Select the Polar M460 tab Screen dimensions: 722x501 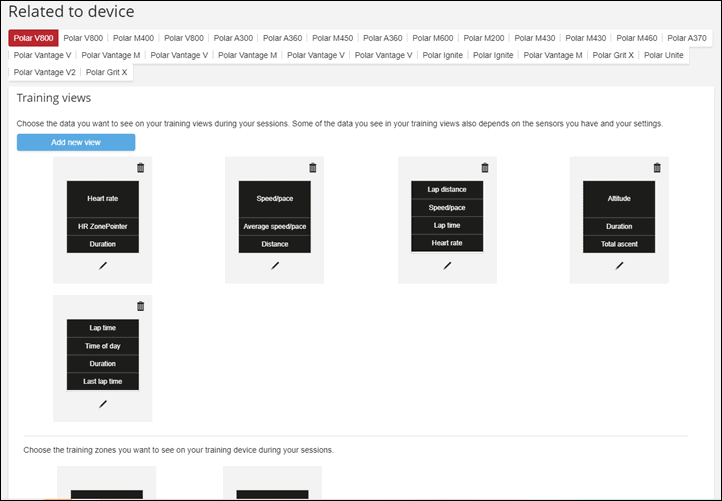click(636, 38)
